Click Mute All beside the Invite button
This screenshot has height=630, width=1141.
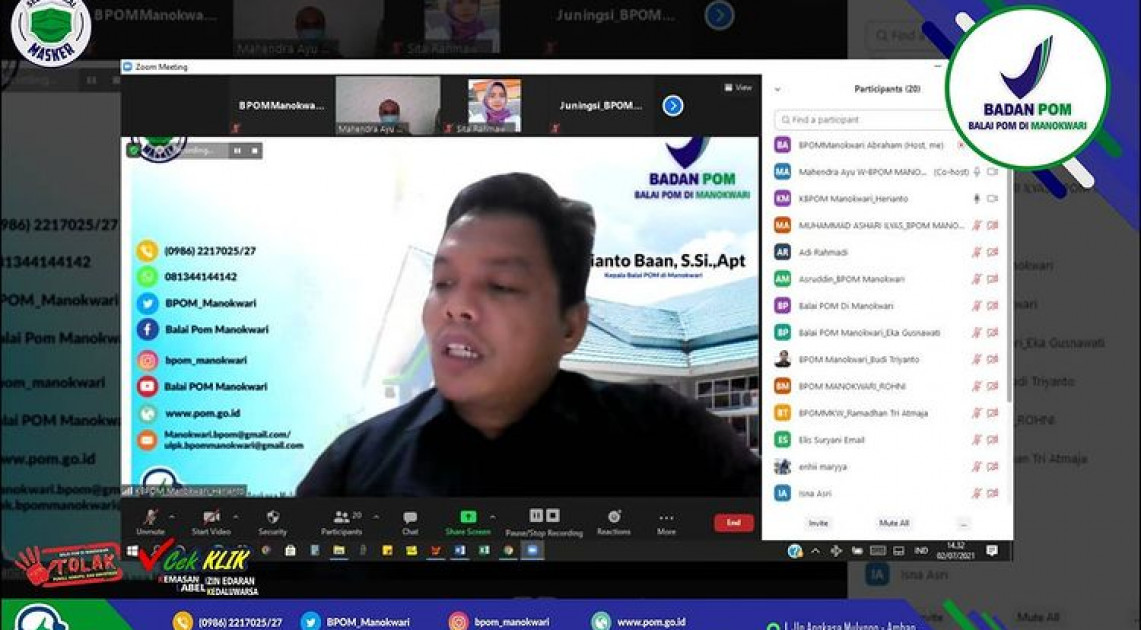click(x=894, y=524)
